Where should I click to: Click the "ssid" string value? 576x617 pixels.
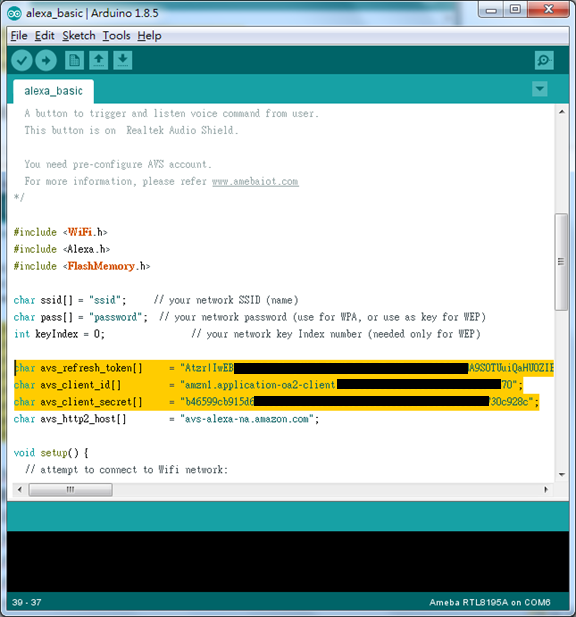(x=105, y=300)
